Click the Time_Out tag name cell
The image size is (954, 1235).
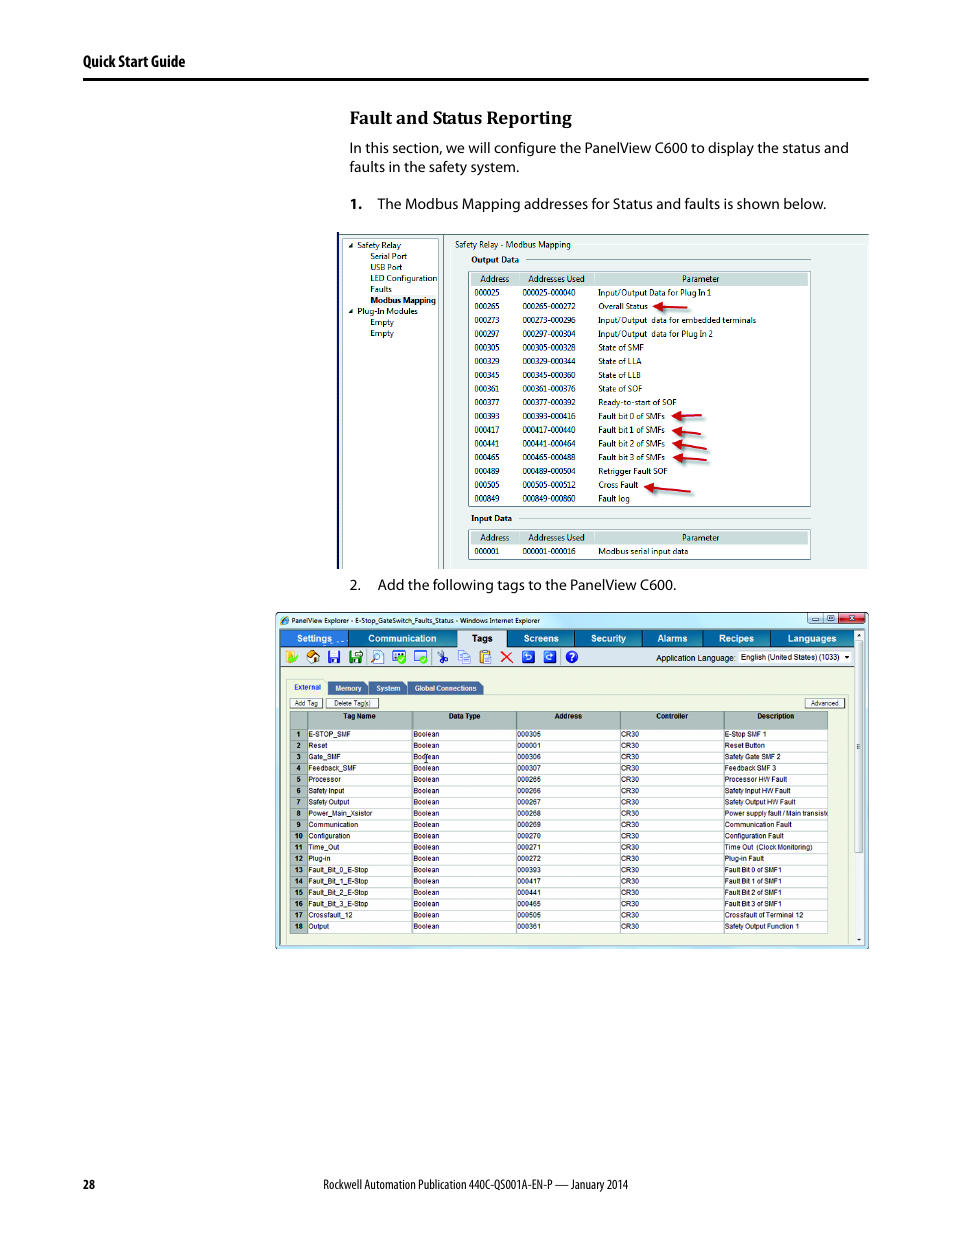pyautogui.click(x=360, y=847)
